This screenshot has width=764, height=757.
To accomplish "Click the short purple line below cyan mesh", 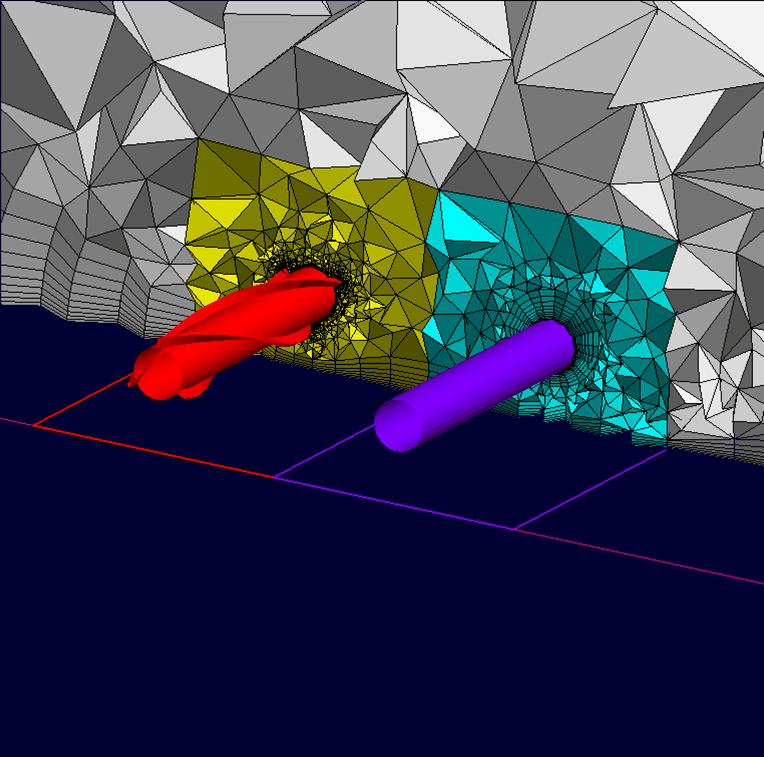I will [590, 489].
